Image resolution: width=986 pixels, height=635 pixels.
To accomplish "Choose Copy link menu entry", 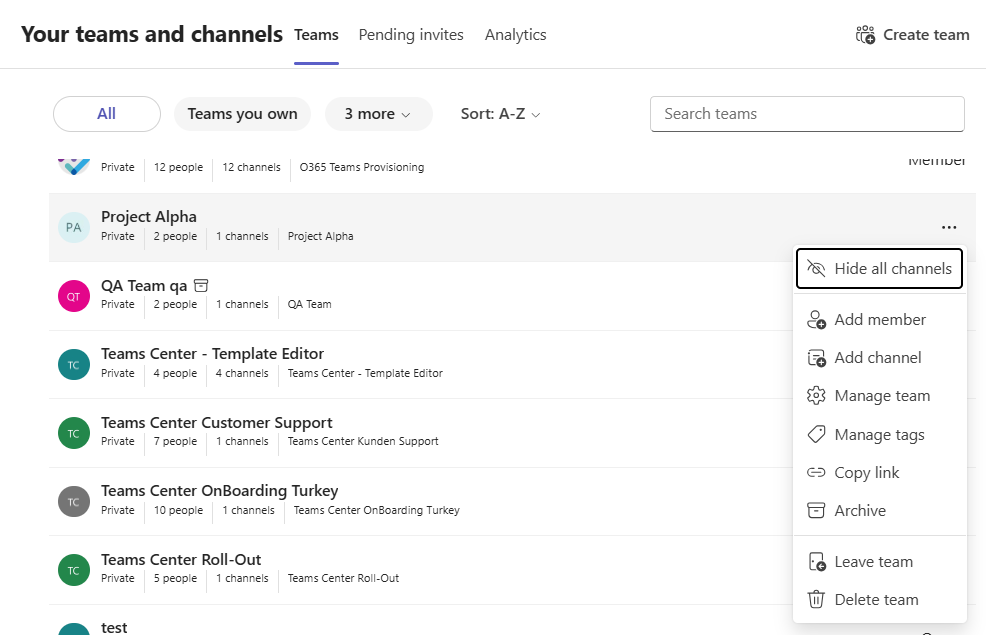I will coord(879,473).
